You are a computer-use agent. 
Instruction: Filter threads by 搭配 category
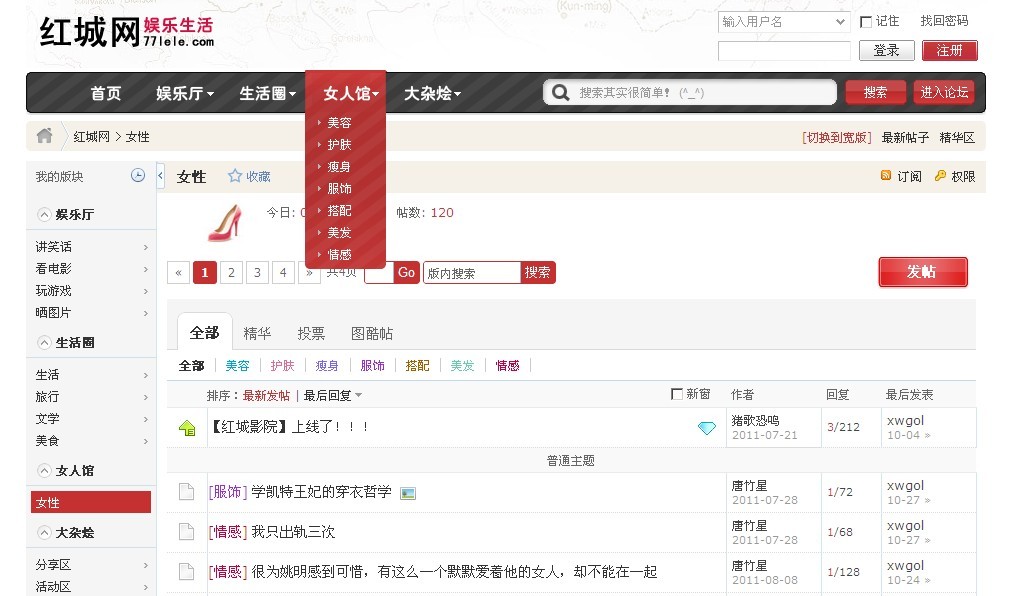(417, 366)
